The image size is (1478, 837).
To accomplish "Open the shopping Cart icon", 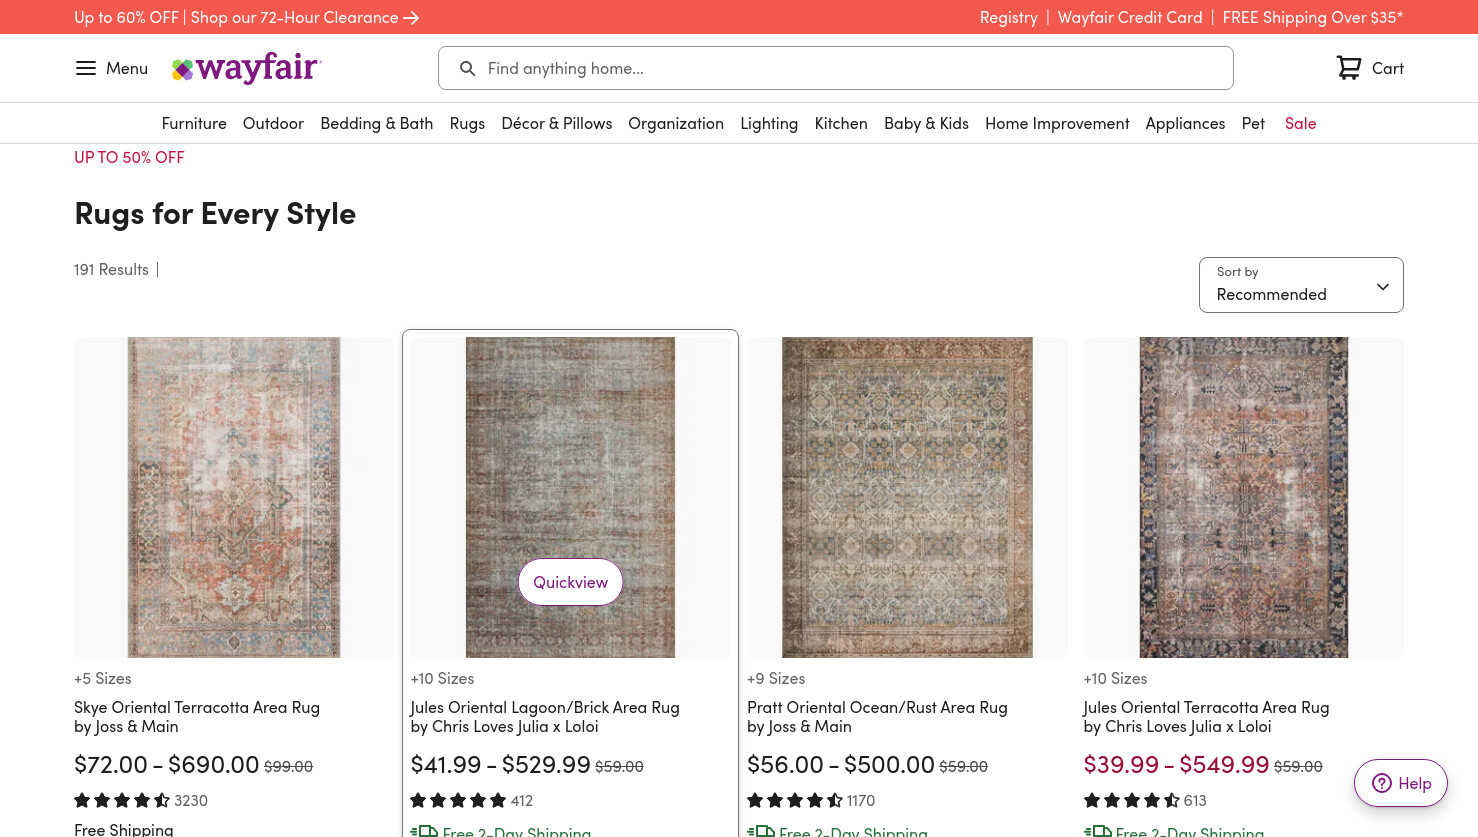I will 1349,68.
